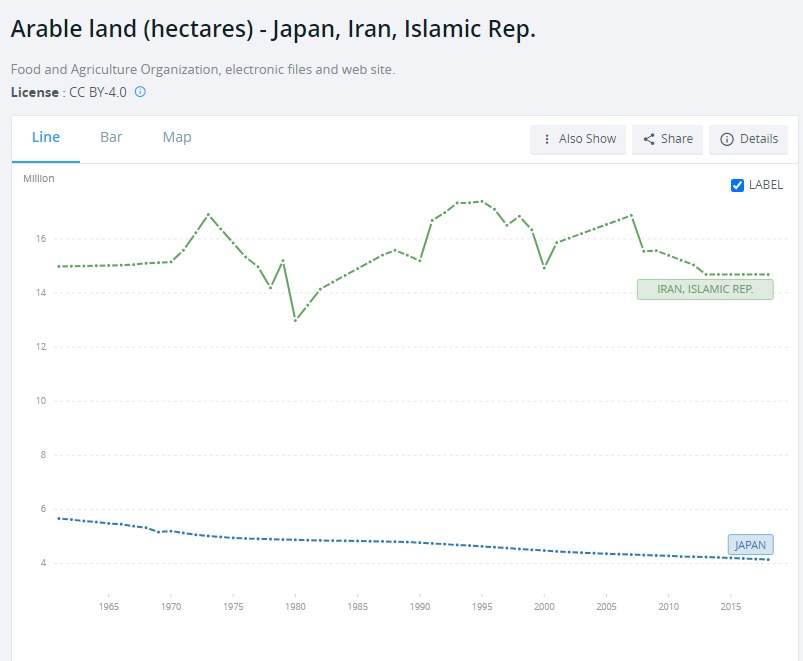Switch to the Map tab
The width and height of the screenshot is (803, 661).
(177, 137)
